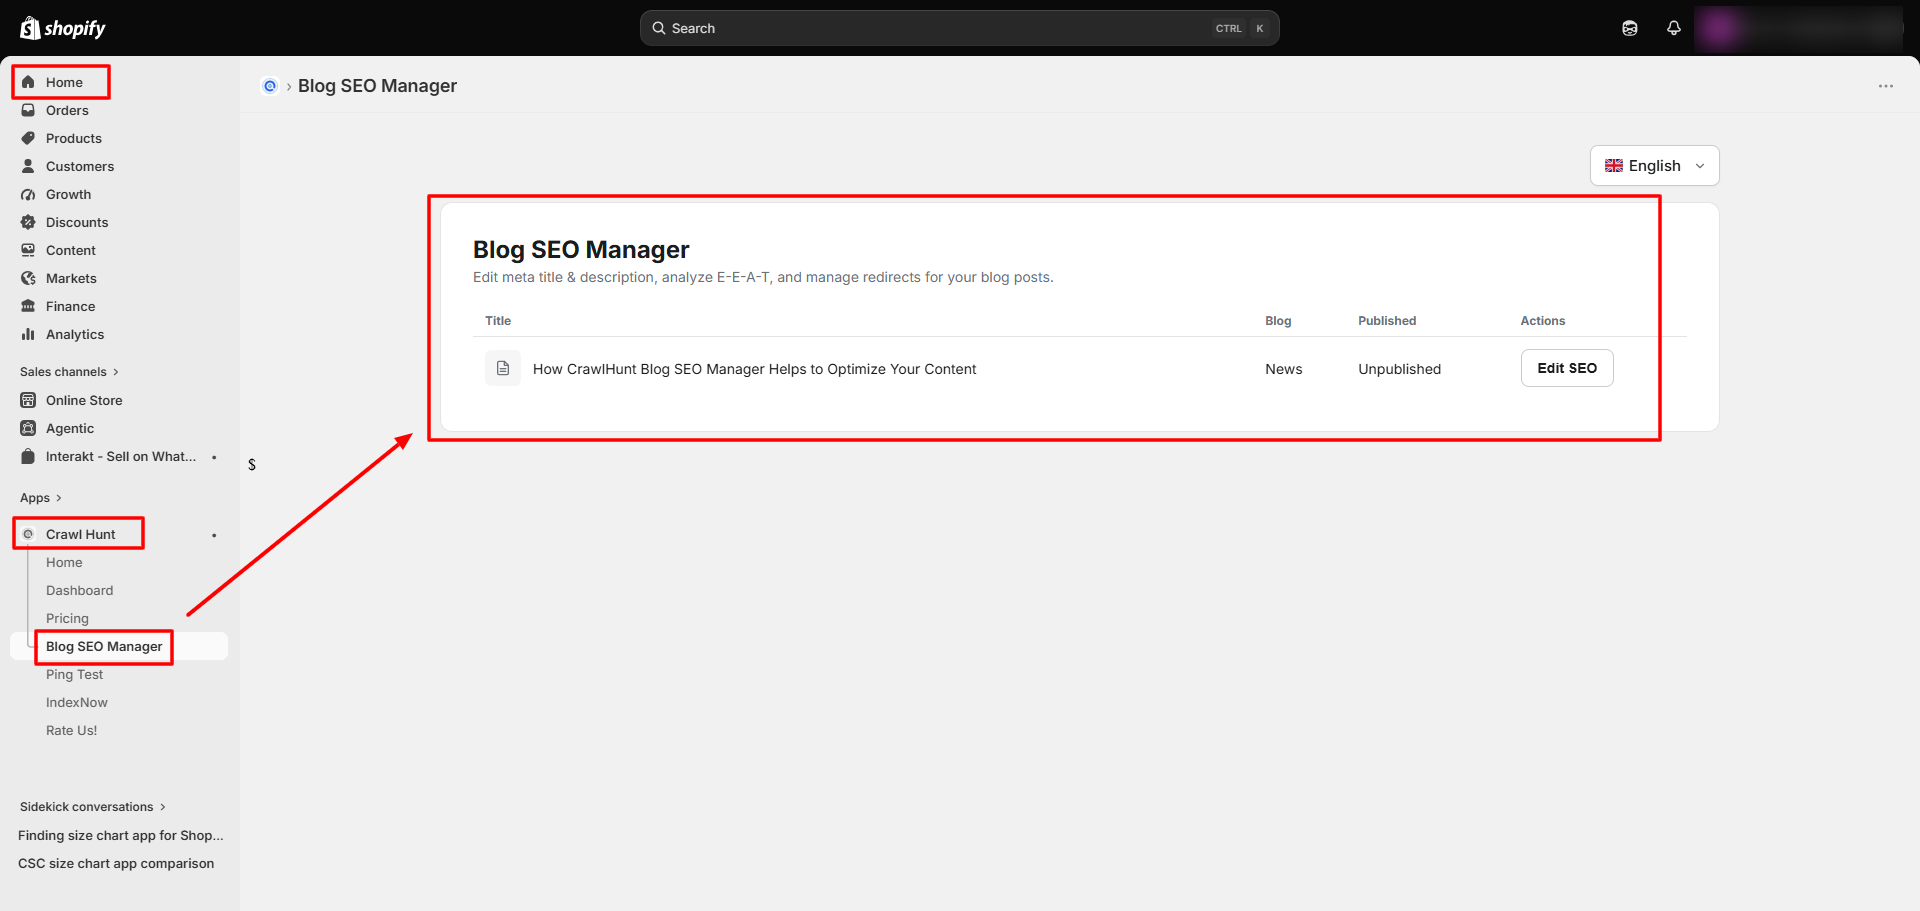Screen dimensions: 1920x911
Task: Click the Crawl Hunt app icon in sidebar
Action: [28, 534]
